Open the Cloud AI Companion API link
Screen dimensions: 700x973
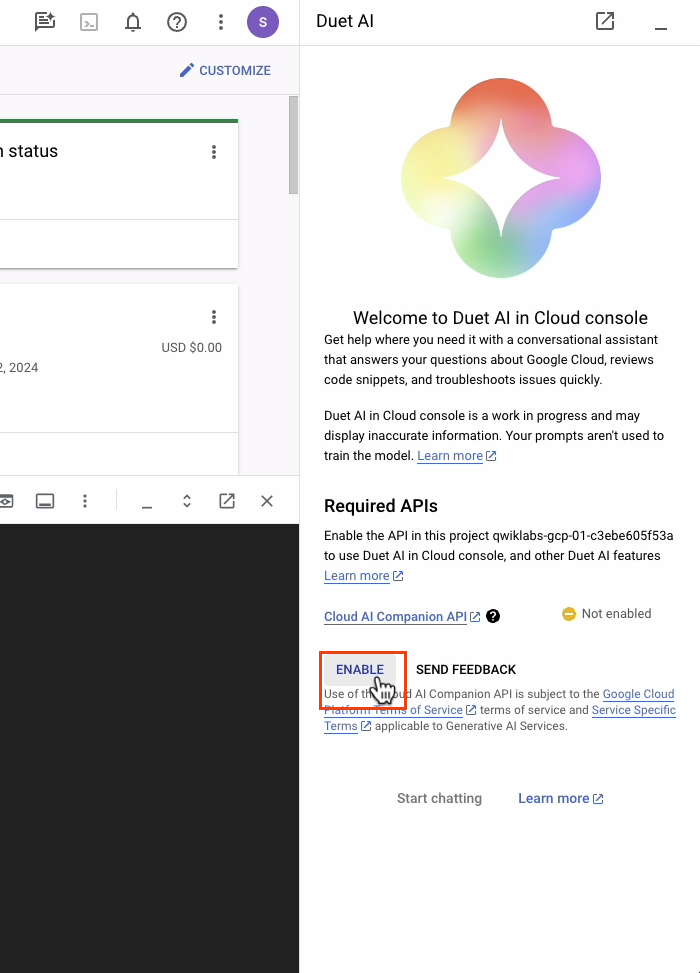395,617
